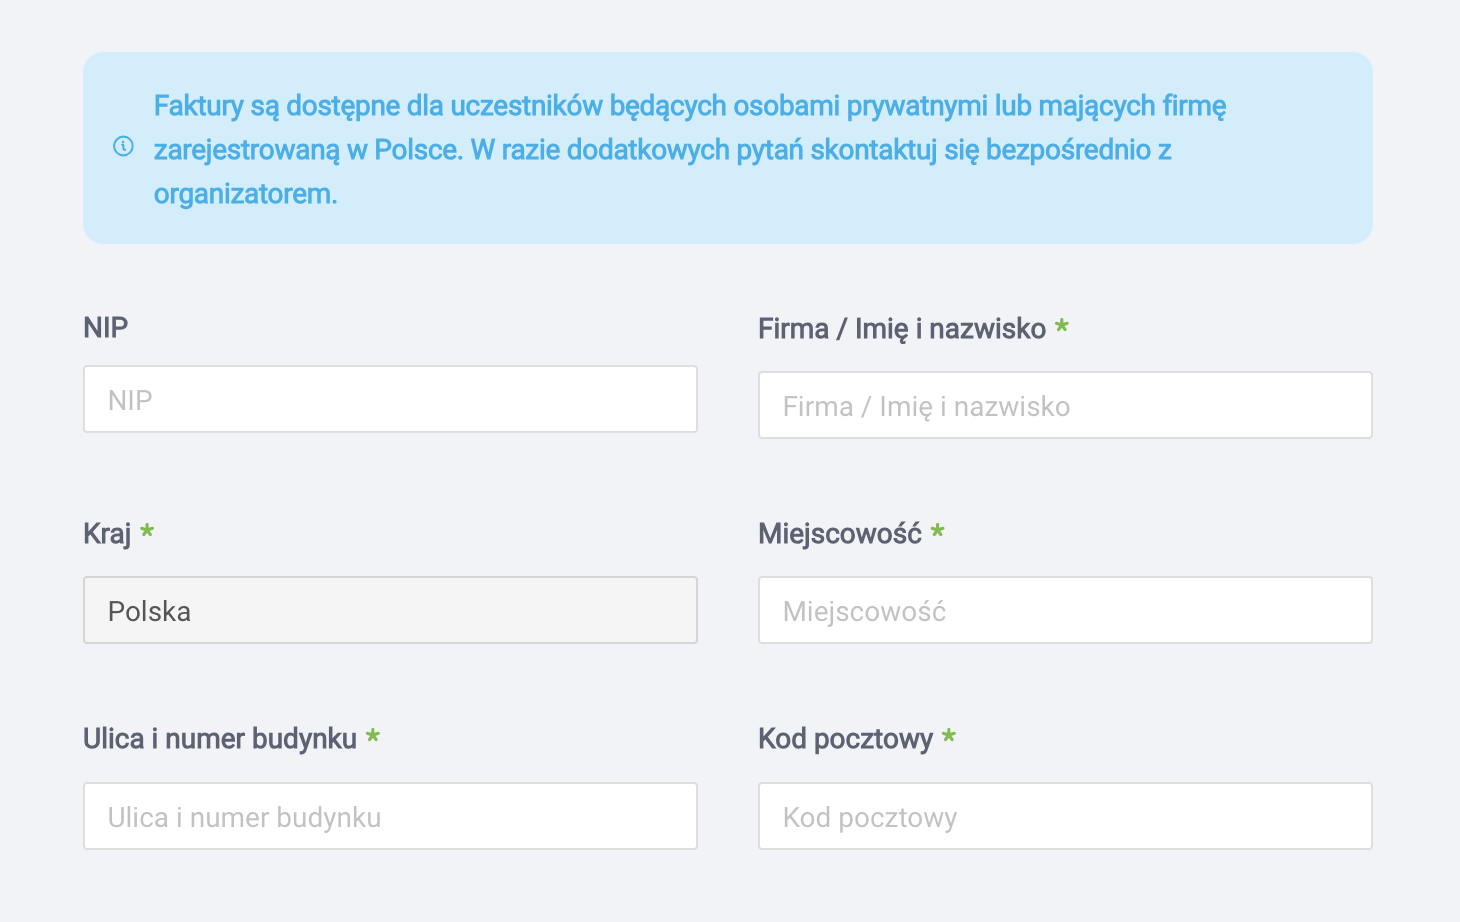The image size is (1460, 922).
Task: Click the 'Ulica i numer budynku' label
Action: (220, 739)
